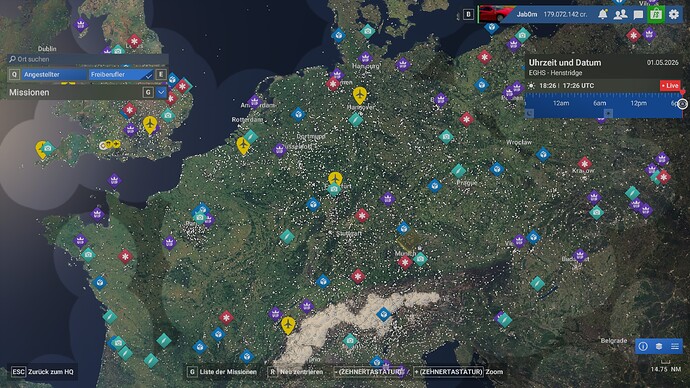Select yellow airplane pin at Frankfurt
The height and width of the screenshot is (388, 690).
[335, 179]
